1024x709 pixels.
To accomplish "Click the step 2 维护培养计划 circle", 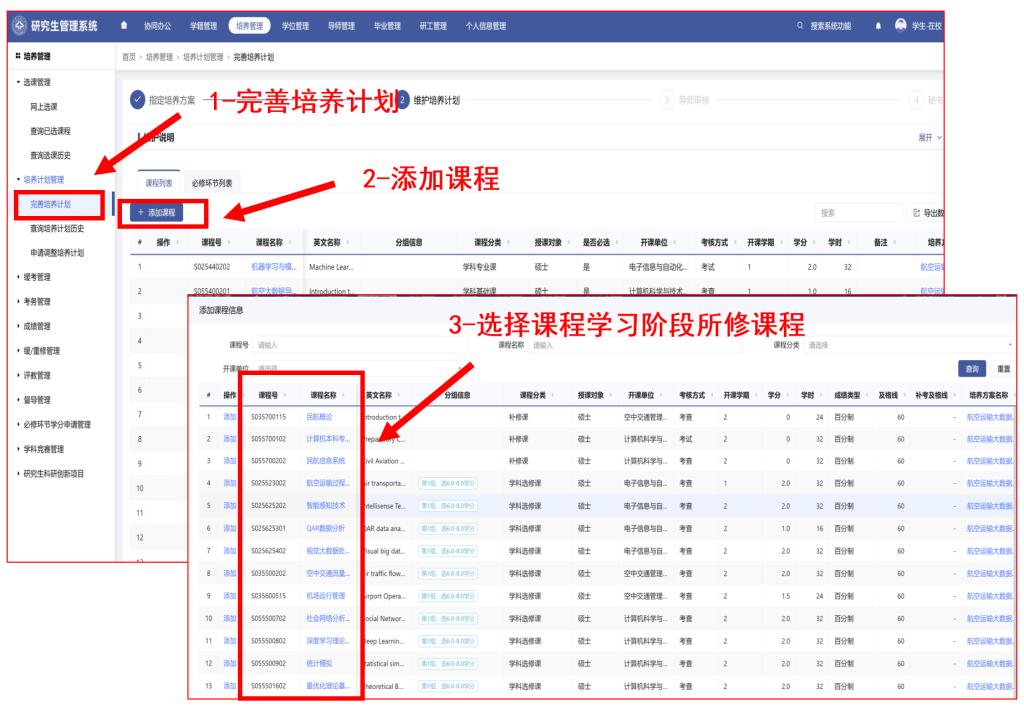I will 403,100.
